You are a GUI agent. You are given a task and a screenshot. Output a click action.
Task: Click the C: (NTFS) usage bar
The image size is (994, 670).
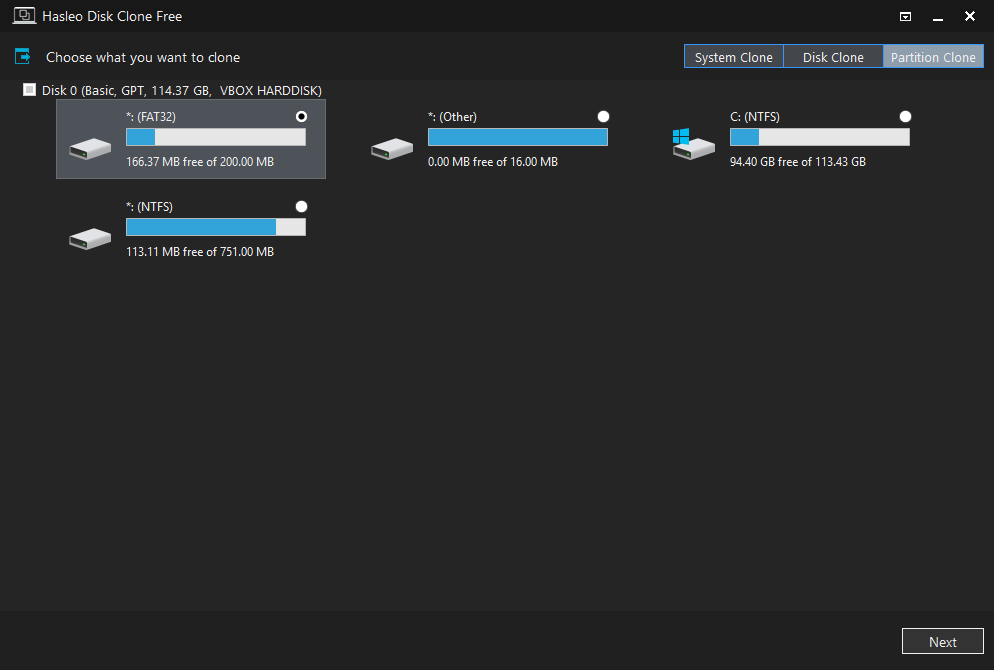[x=820, y=137]
